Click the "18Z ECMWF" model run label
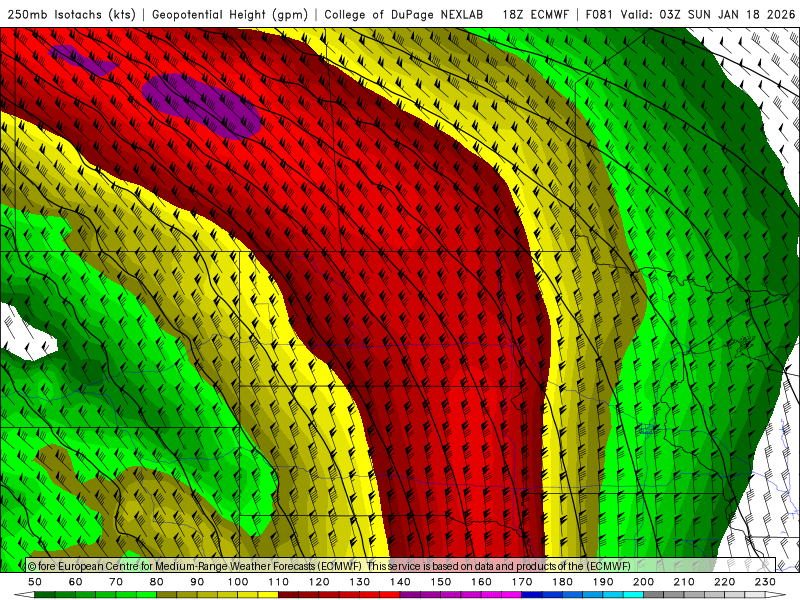 click(x=535, y=14)
